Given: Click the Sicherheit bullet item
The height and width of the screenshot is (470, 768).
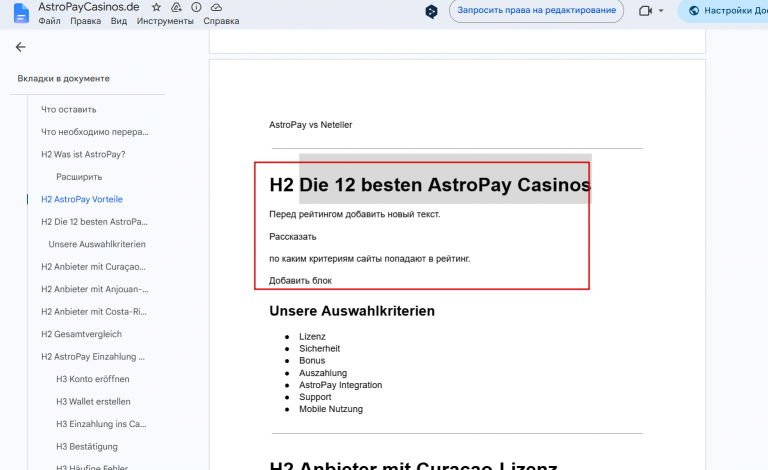Looking at the screenshot, I should (319, 349).
